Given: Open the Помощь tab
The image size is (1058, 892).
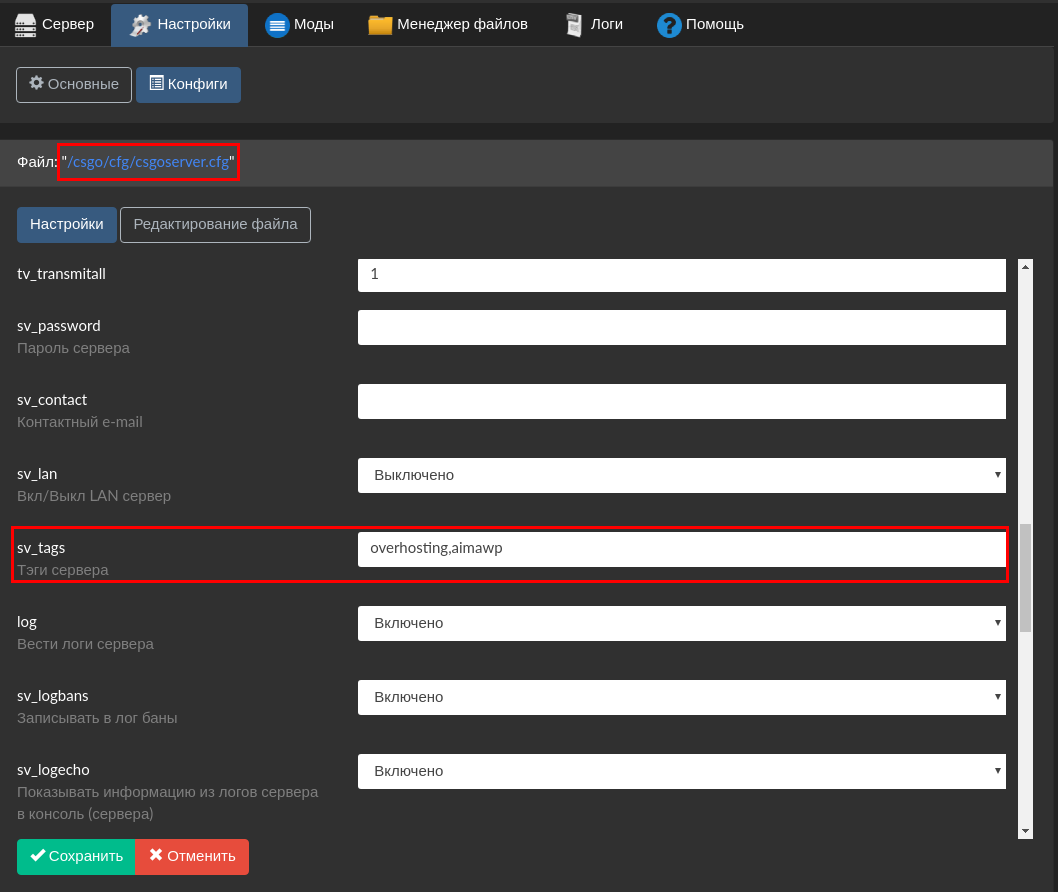Looking at the screenshot, I should [x=700, y=25].
